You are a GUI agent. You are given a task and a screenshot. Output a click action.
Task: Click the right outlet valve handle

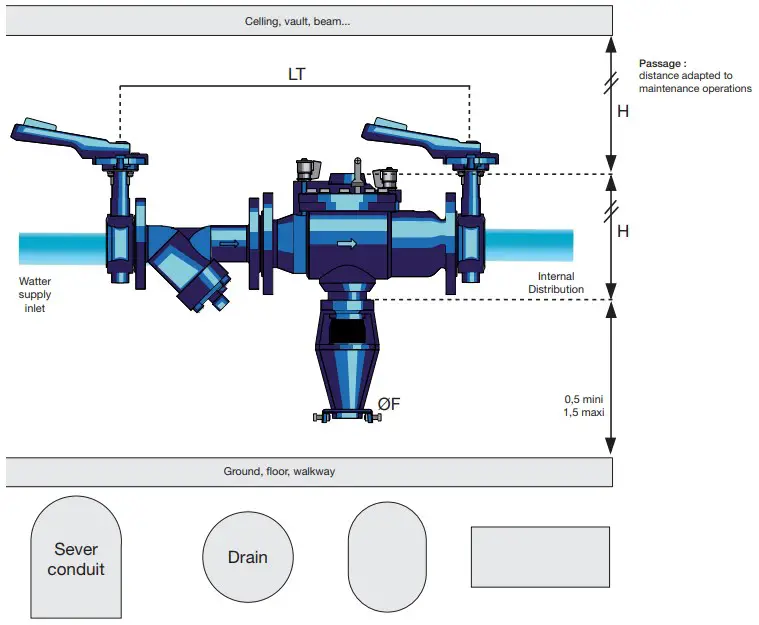421,137
